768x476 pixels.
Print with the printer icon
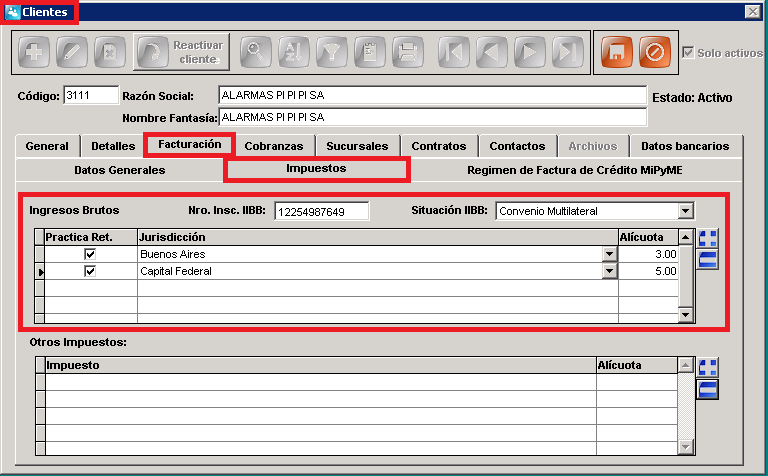click(x=408, y=52)
